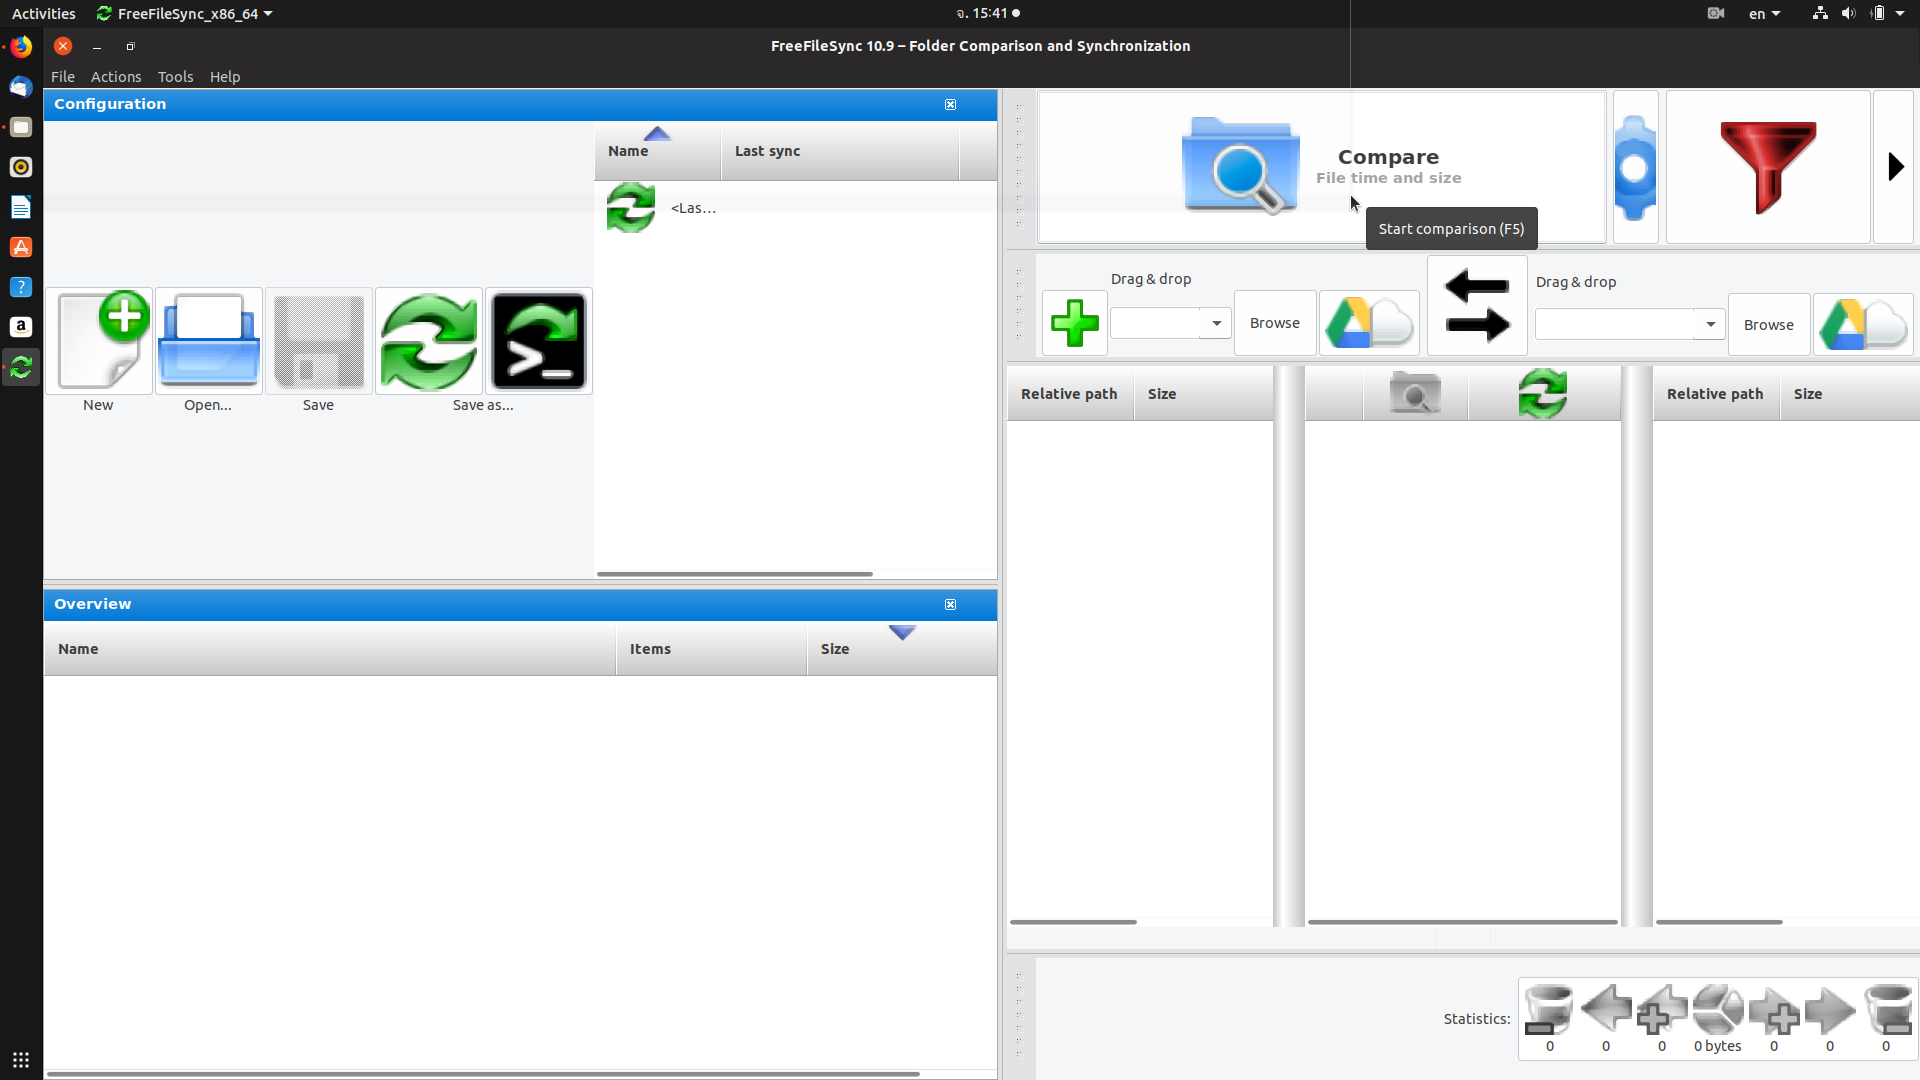Click the middle grid horizontal scrollbar
1920x1080 pixels.
click(x=1463, y=922)
